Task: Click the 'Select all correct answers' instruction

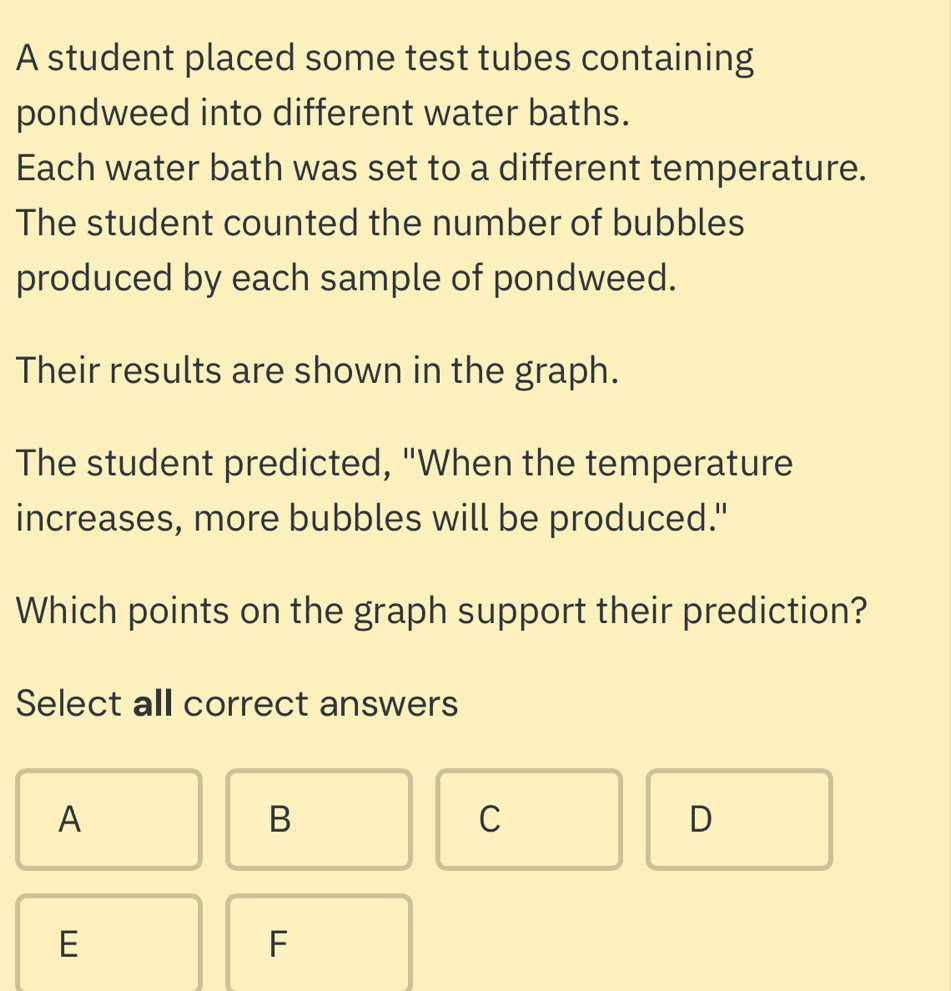Action: click(x=237, y=704)
